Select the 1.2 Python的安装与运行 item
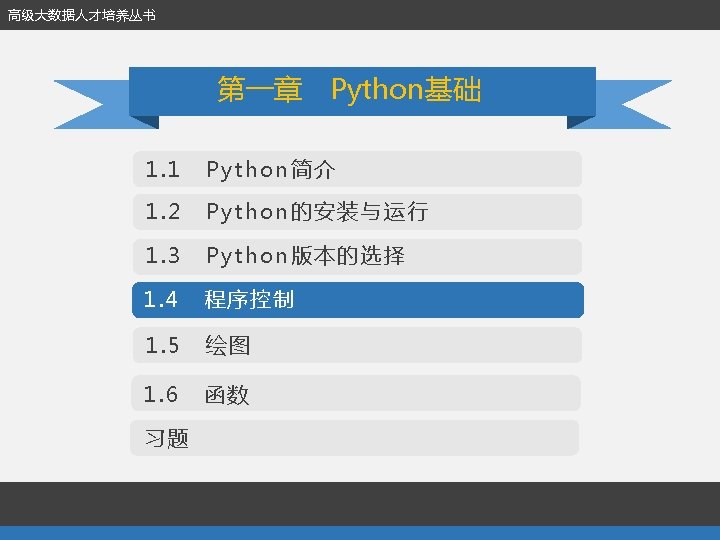Screen dimensions: 720x540 [x=357, y=212]
